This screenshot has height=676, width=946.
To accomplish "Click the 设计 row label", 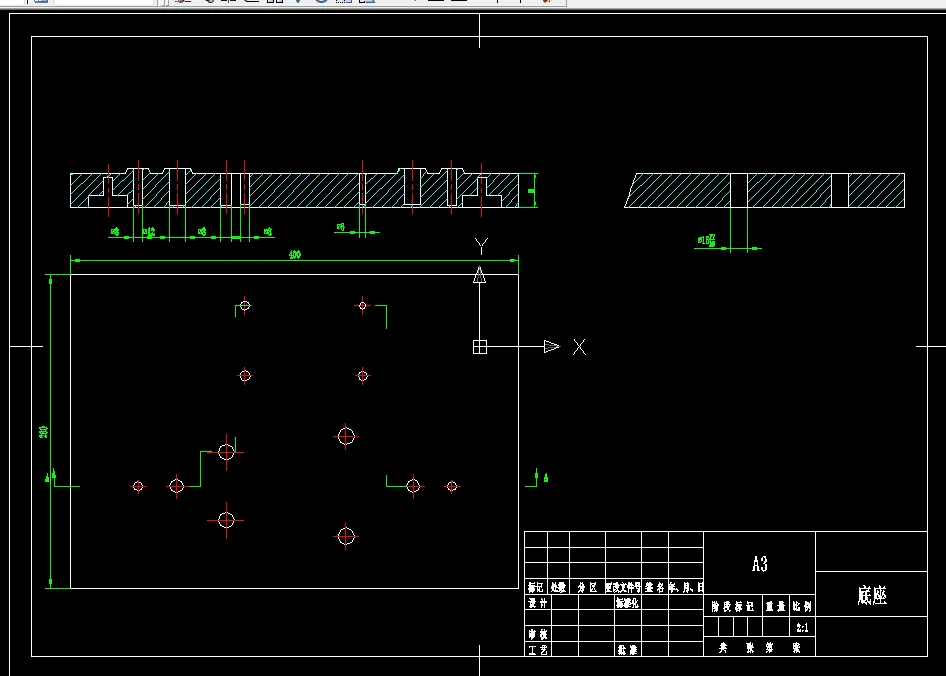I will tap(538, 603).
